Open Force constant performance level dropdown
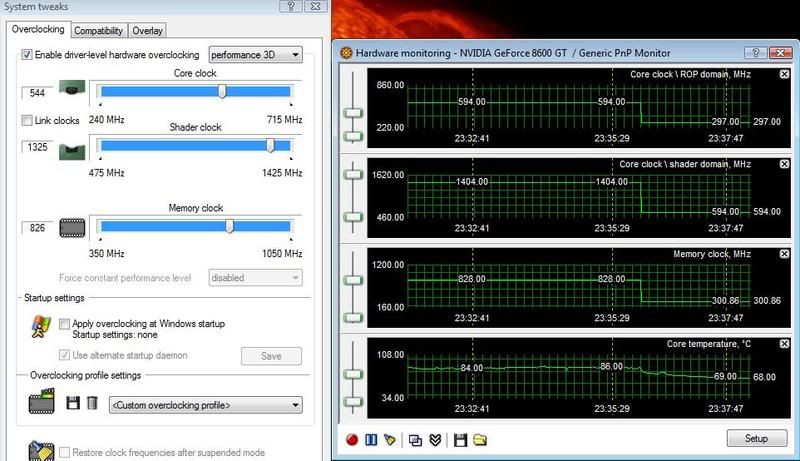Viewport: 800px width, 461px height. (256, 278)
